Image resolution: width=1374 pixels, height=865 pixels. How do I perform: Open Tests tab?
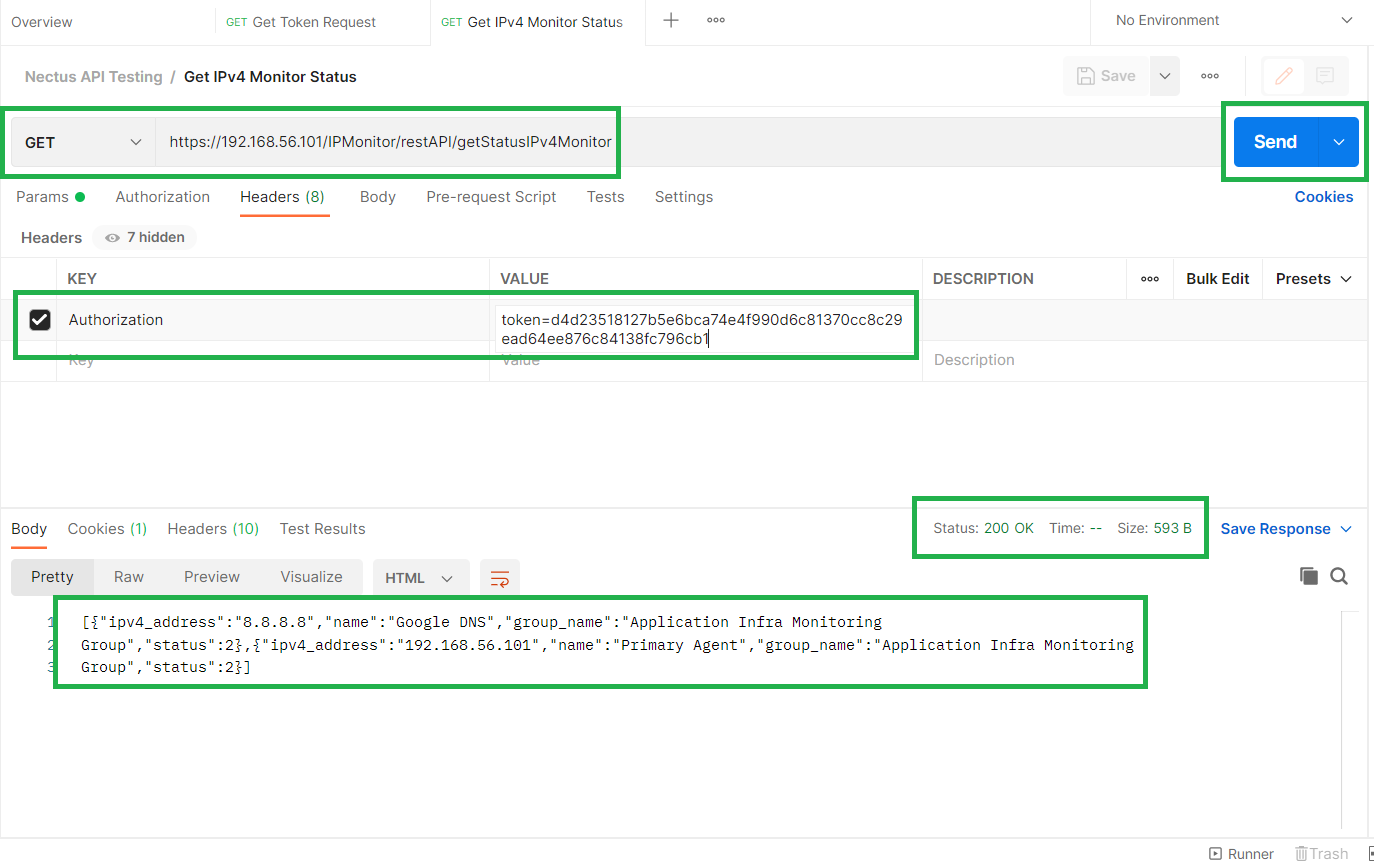pos(605,197)
